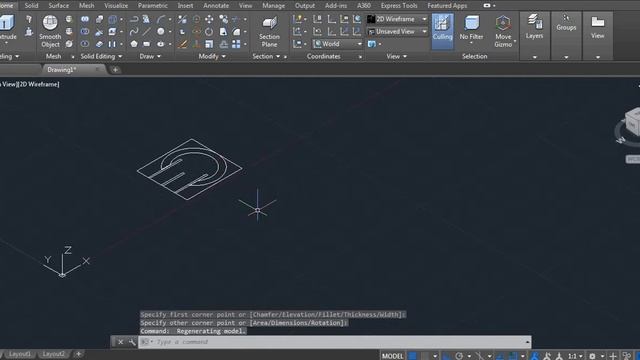Select the Drawing1* file tab

(x=62, y=70)
